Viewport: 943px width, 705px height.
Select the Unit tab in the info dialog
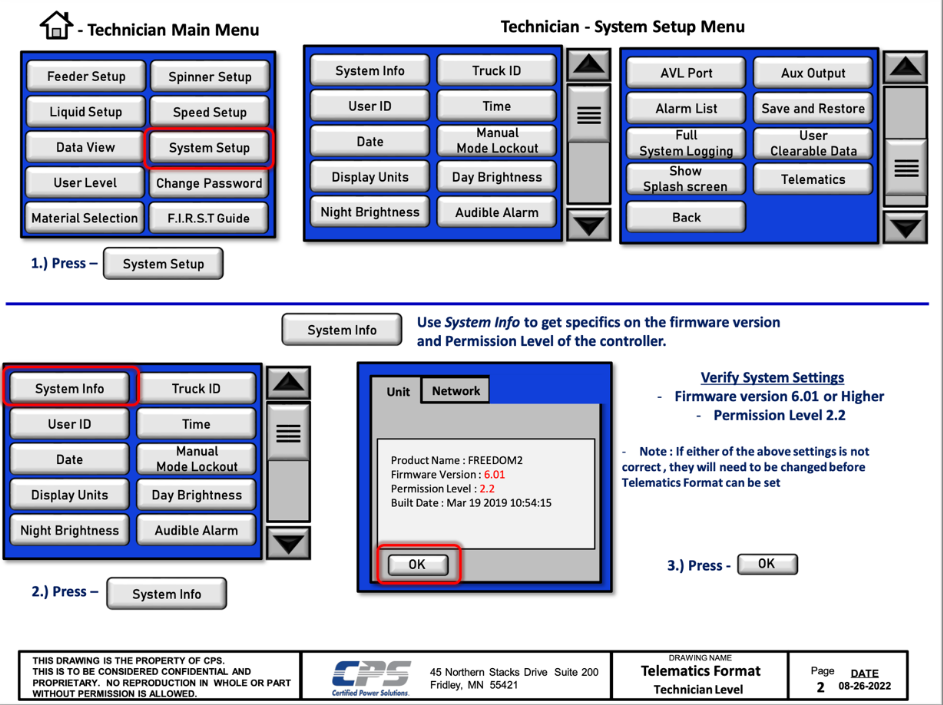coord(398,391)
